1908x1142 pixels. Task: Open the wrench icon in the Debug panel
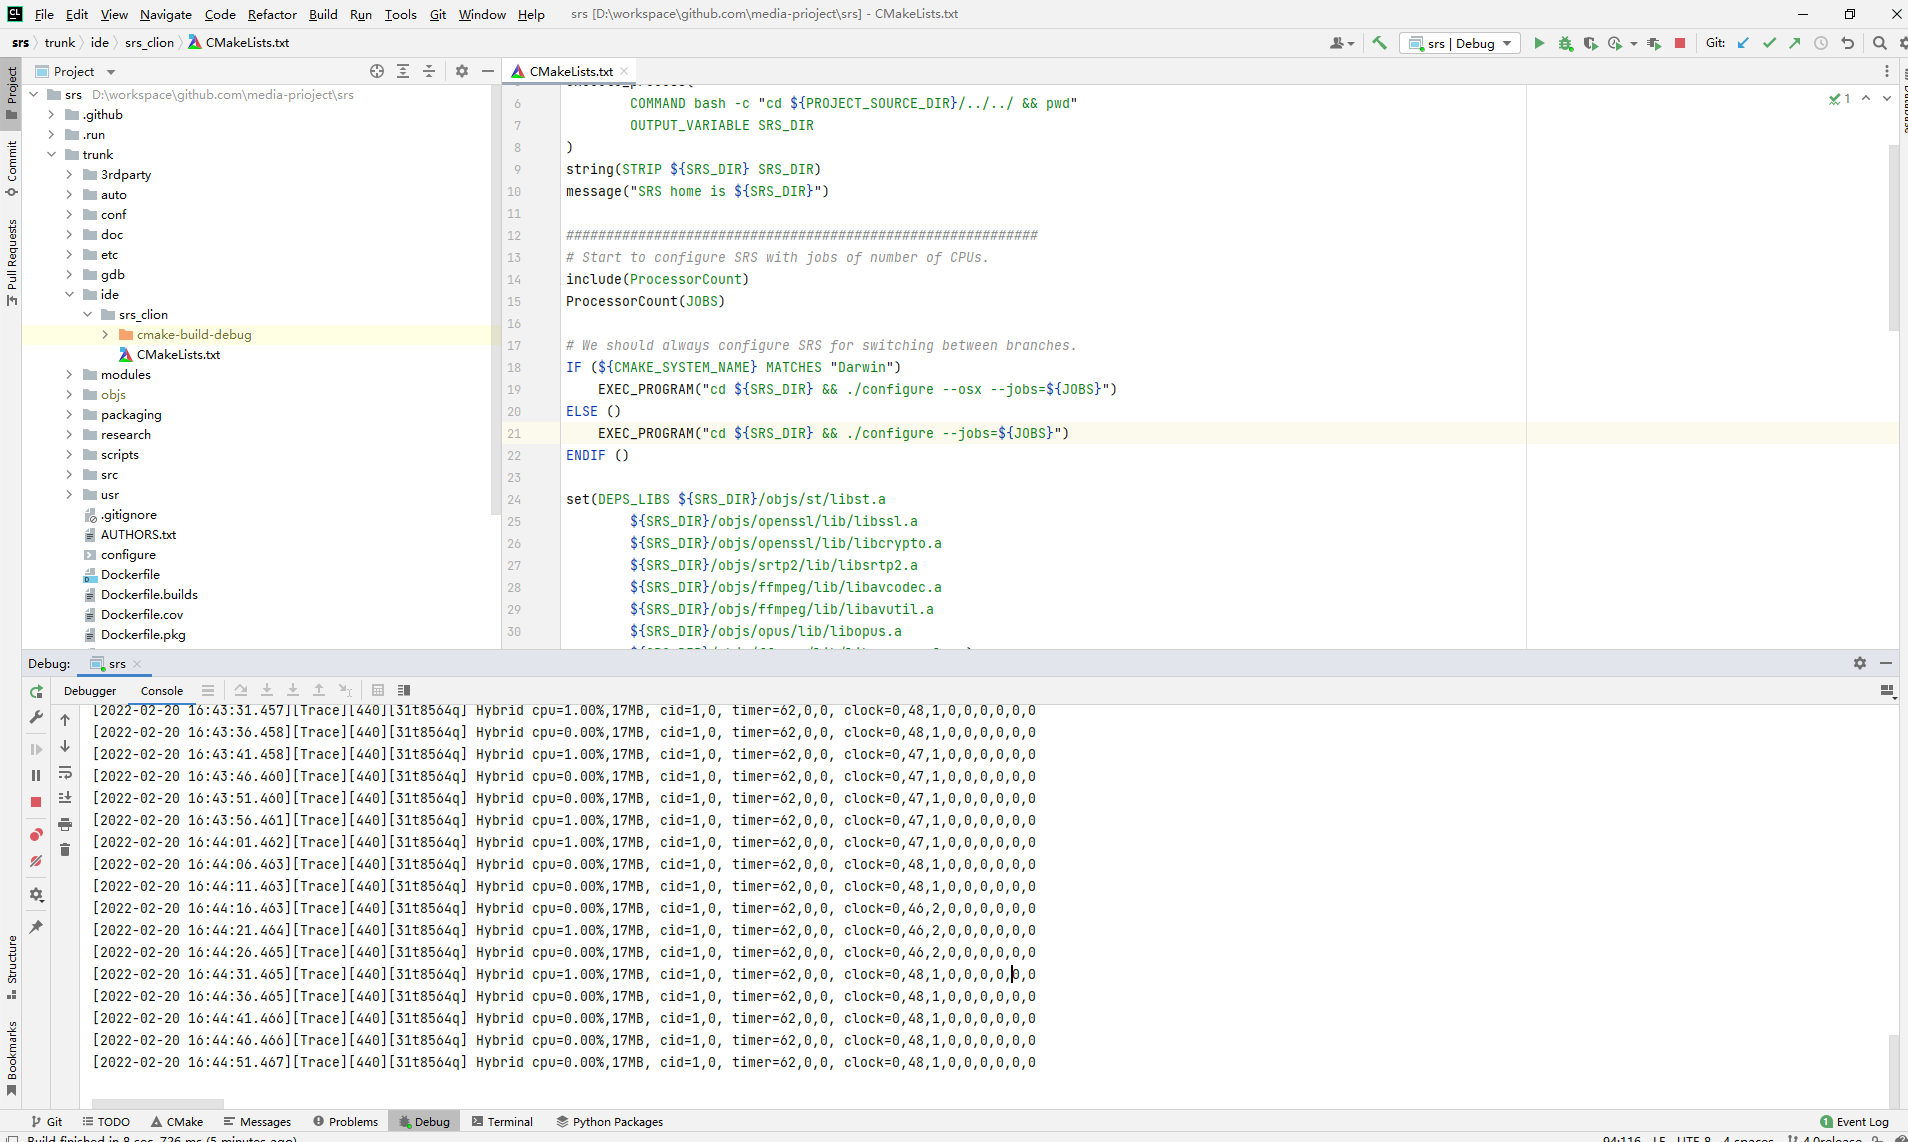pyautogui.click(x=36, y=717)
